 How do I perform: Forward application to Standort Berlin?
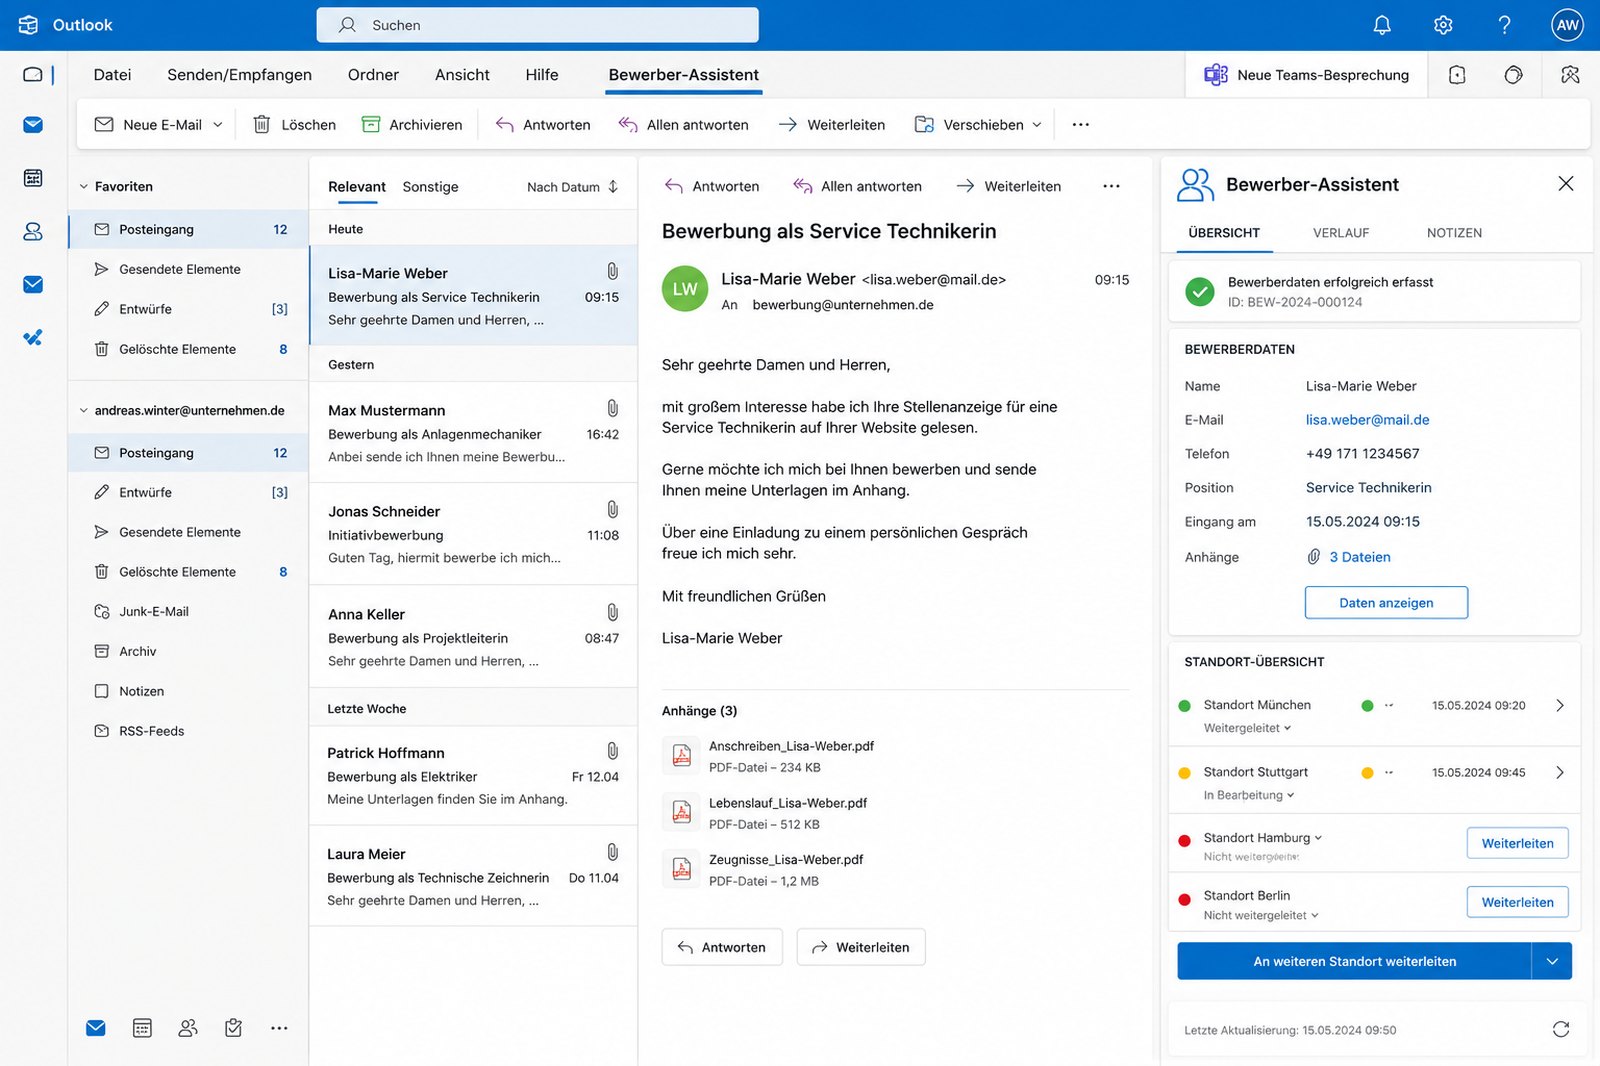click(1517, 902)
